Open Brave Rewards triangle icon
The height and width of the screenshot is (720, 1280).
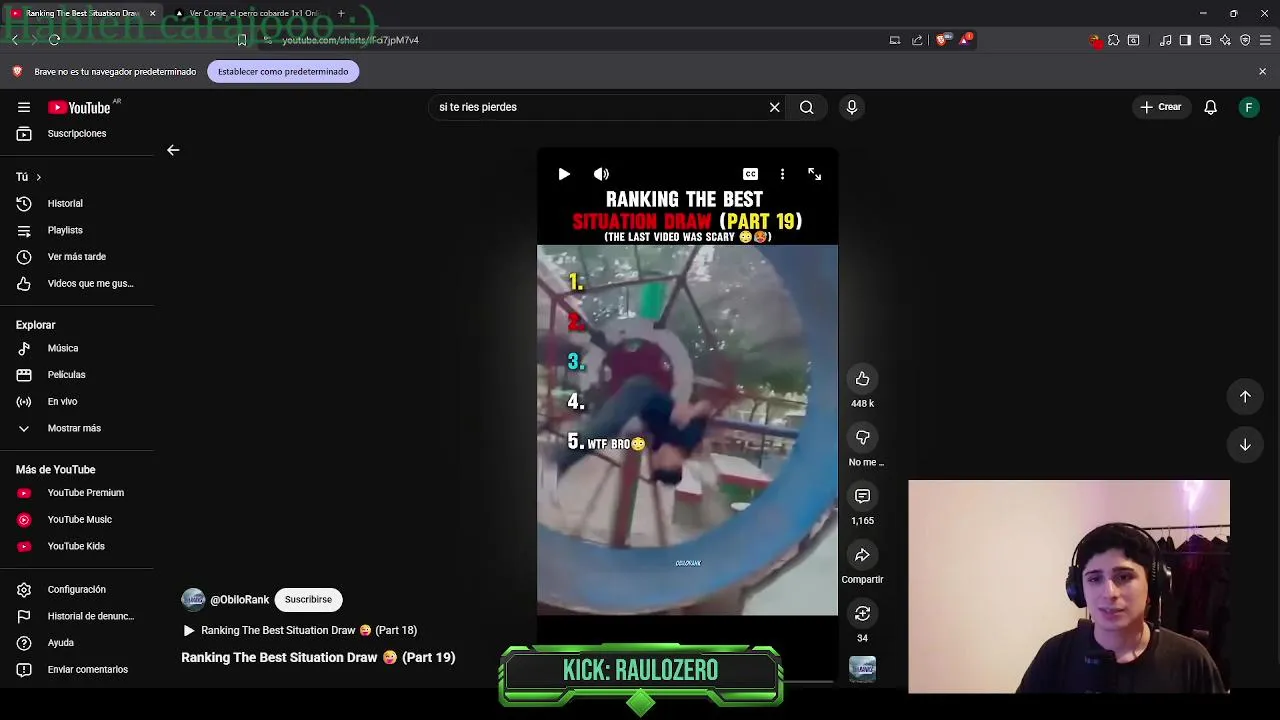966,40
